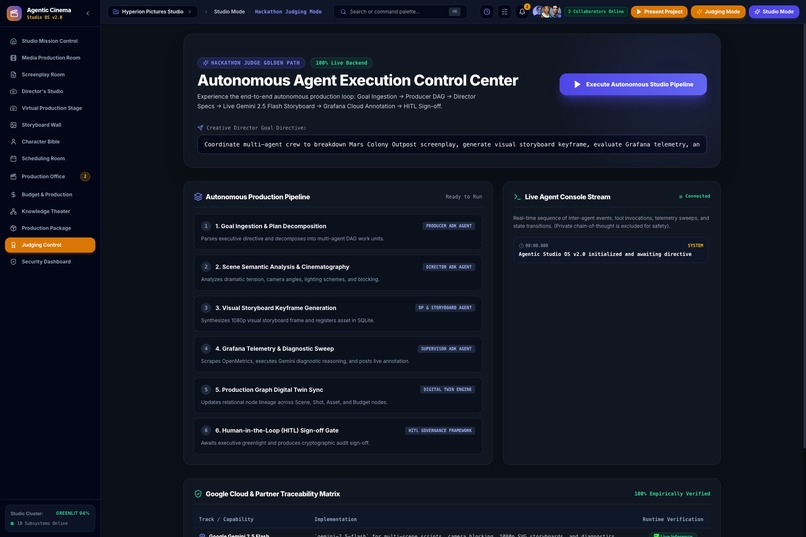Screen dimensions: 806x537
Task: Open the layout settings icon in top bar
Action: 504,11
